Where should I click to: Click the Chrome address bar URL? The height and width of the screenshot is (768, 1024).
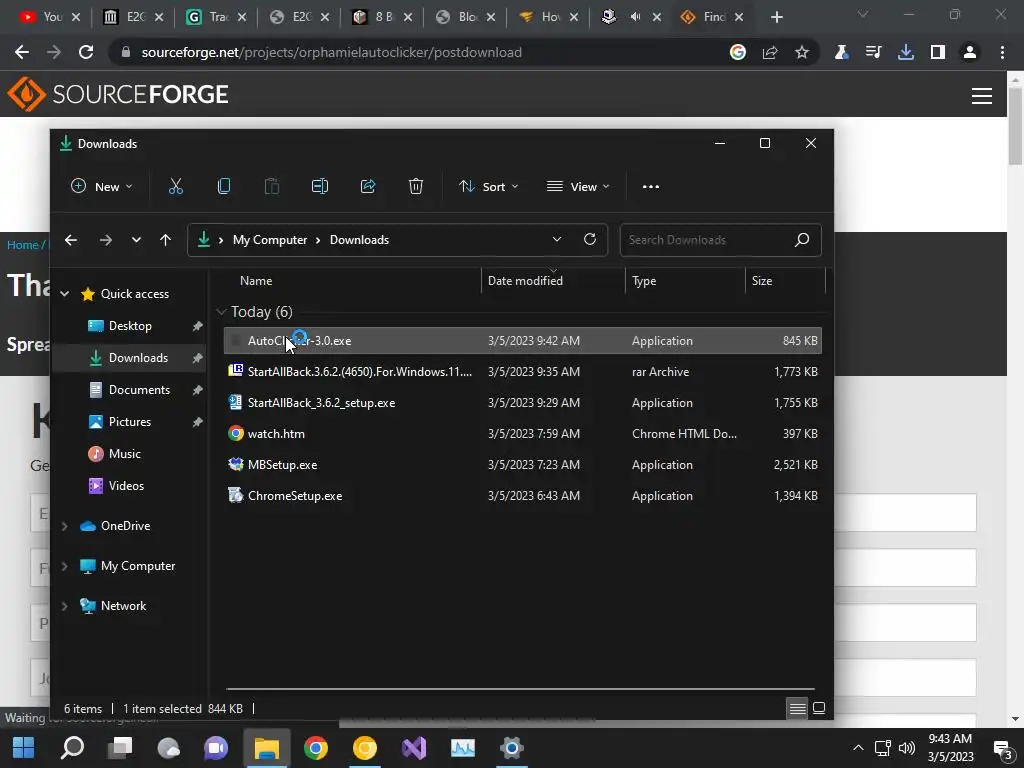331,52
